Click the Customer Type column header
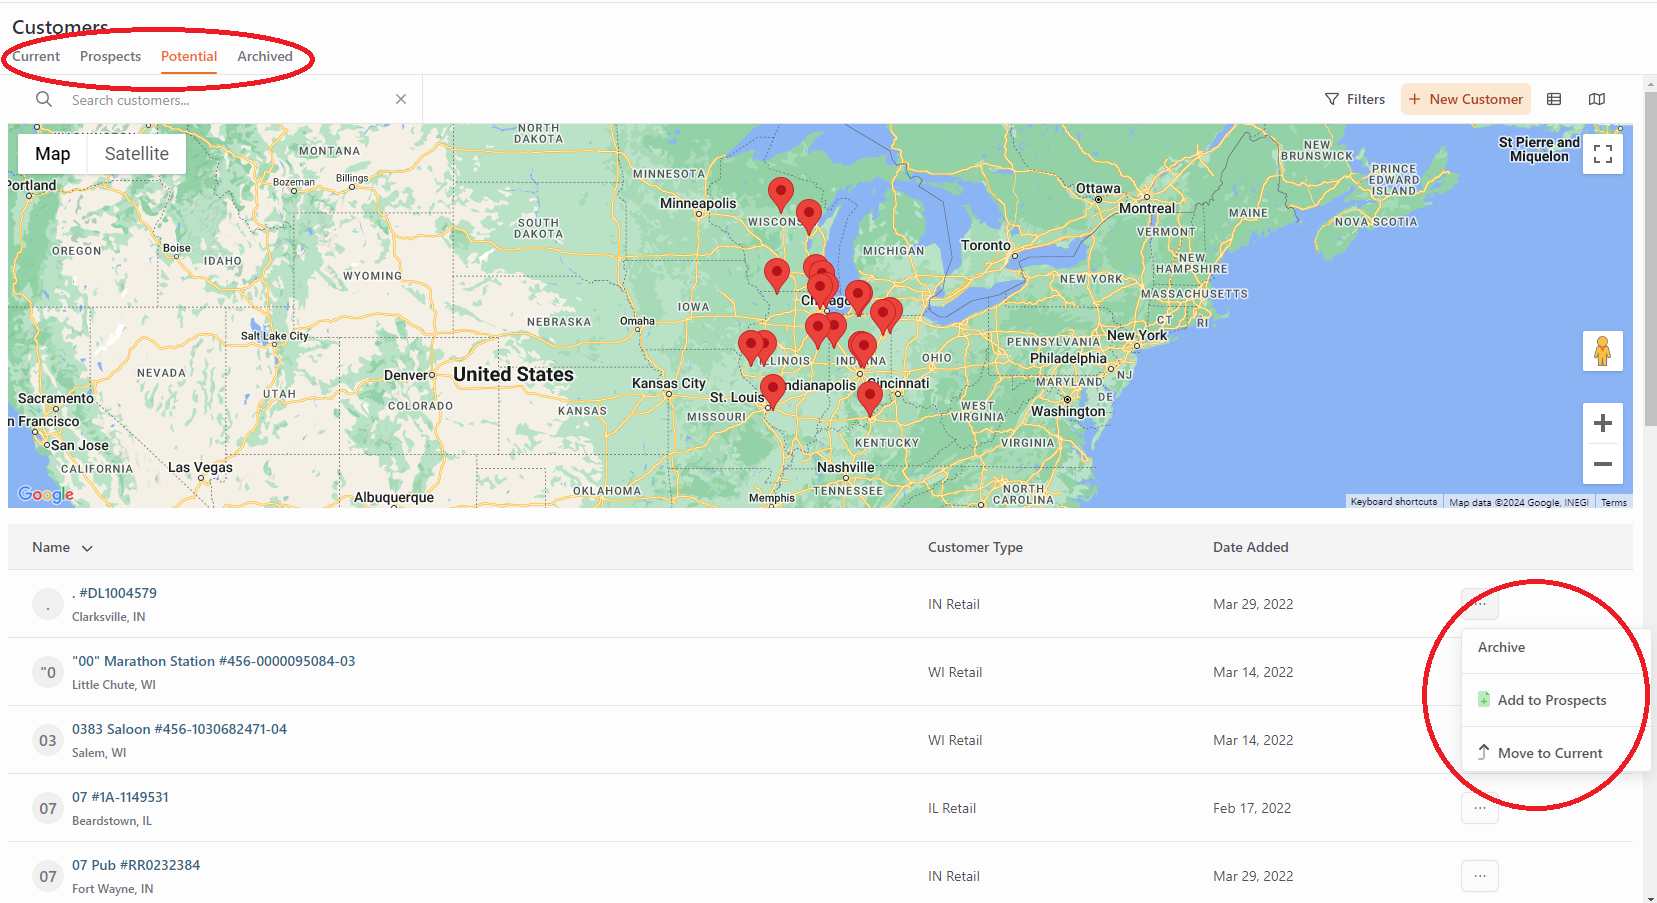1657x903 pixels. [975, 547]
